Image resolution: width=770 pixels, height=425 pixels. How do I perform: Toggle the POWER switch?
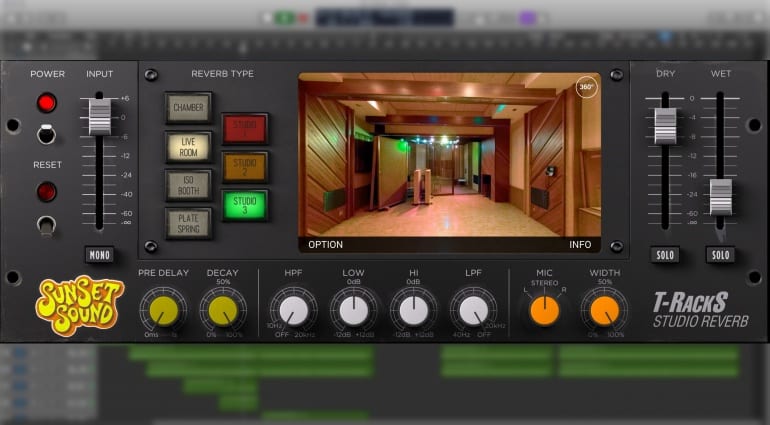point(47,134)
